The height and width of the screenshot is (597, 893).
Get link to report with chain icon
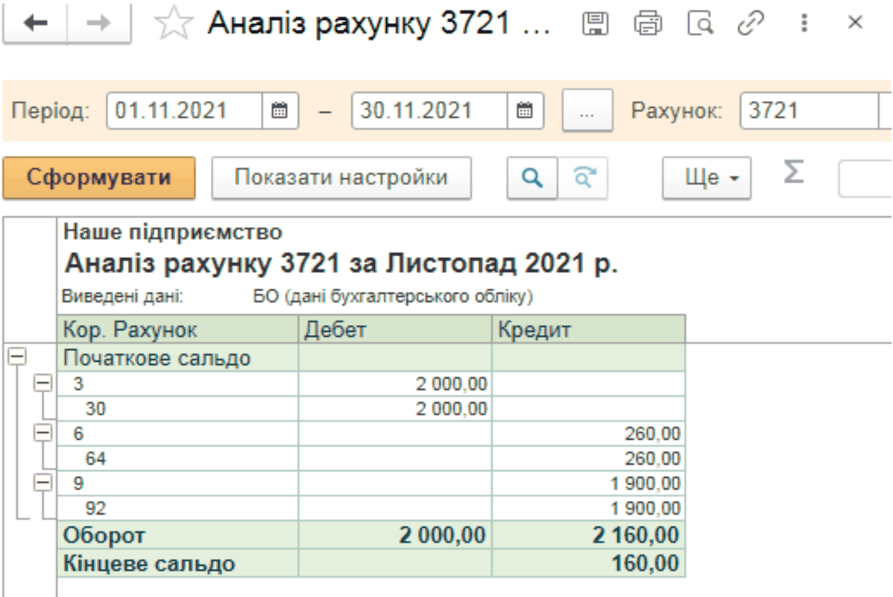point(751,24)
